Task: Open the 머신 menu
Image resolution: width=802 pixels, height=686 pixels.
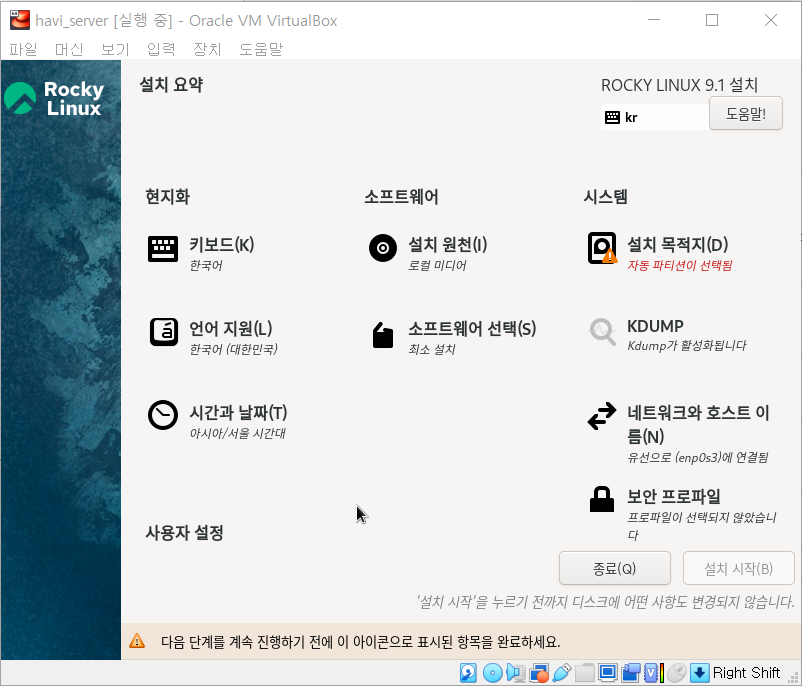Action: 69,49
